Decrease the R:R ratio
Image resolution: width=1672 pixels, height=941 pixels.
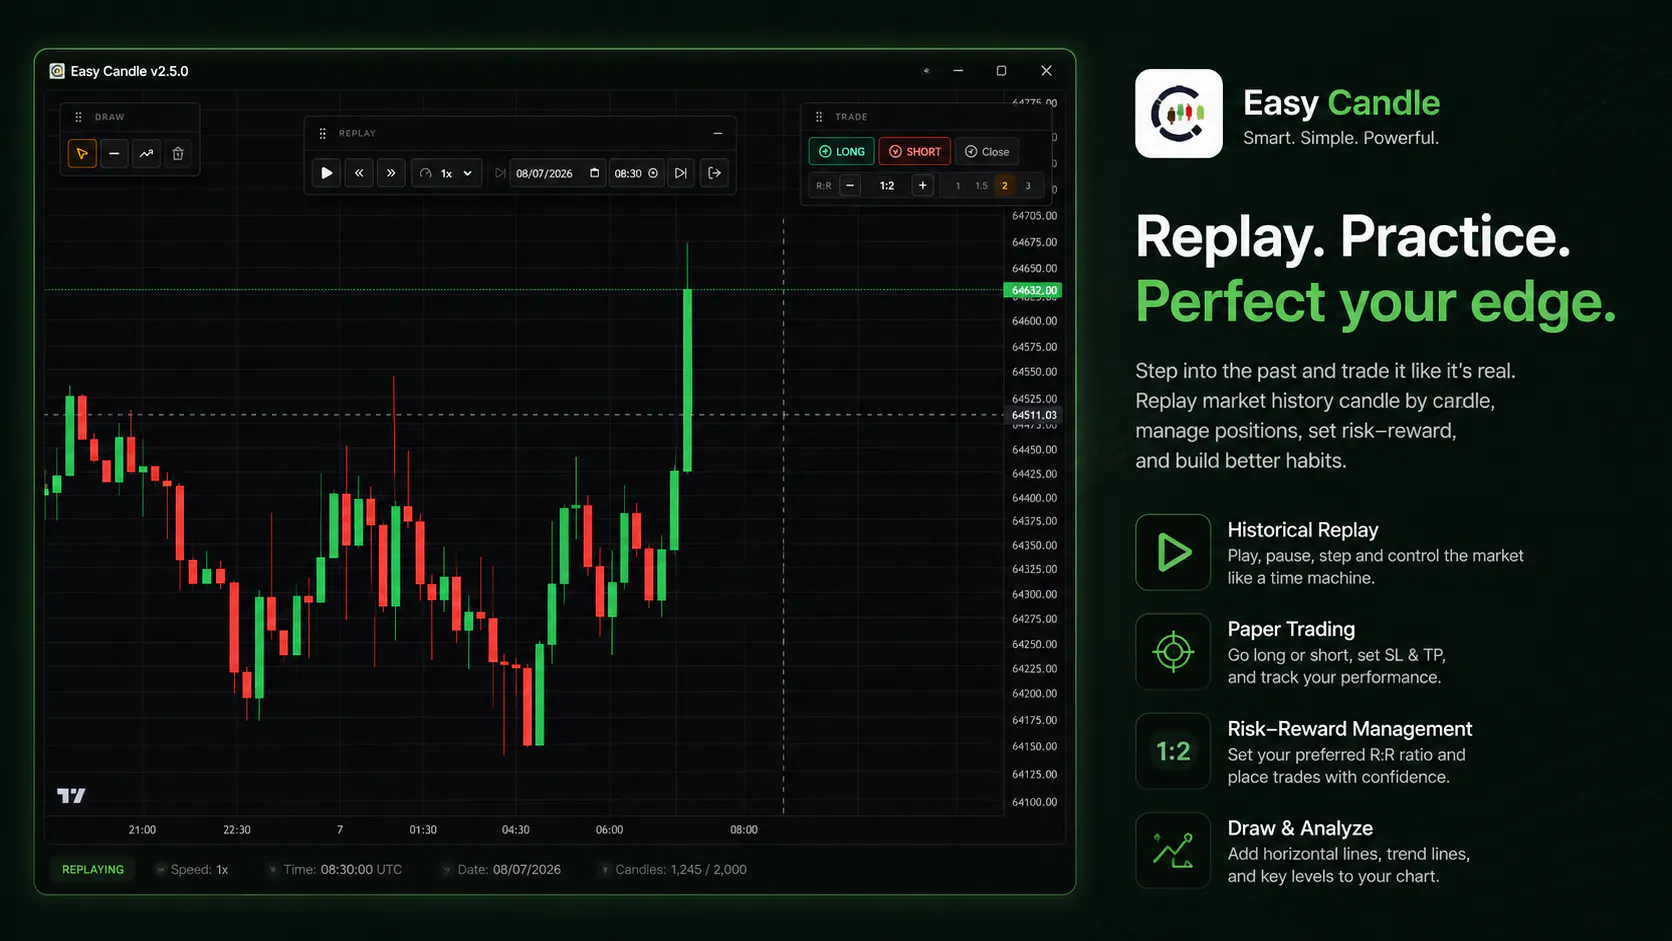(x=850, y=185)
